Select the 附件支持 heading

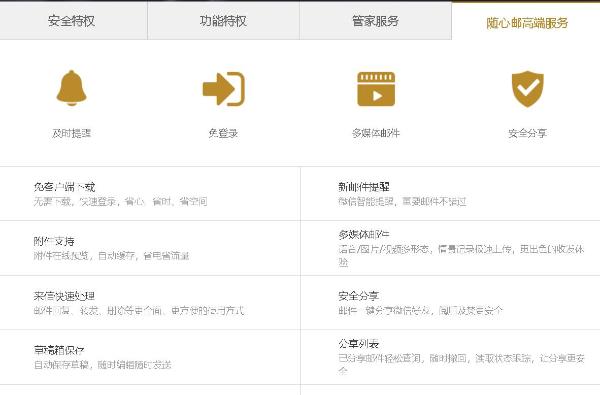pos(54,241)
